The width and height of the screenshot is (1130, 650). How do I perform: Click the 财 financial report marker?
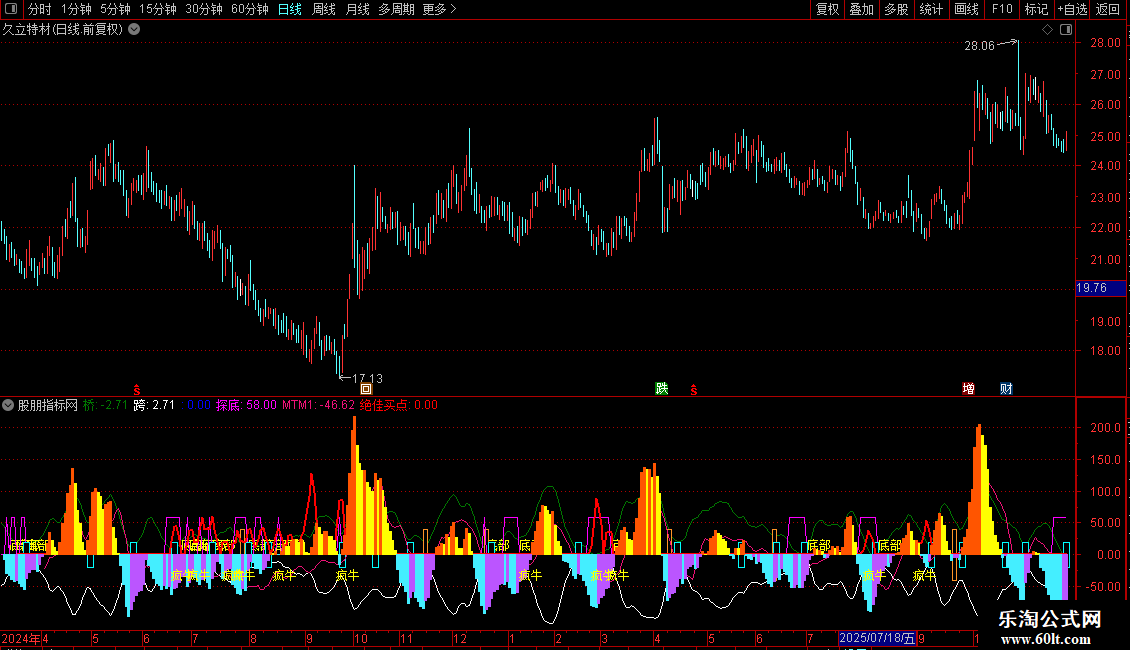tap(1006, 389)
